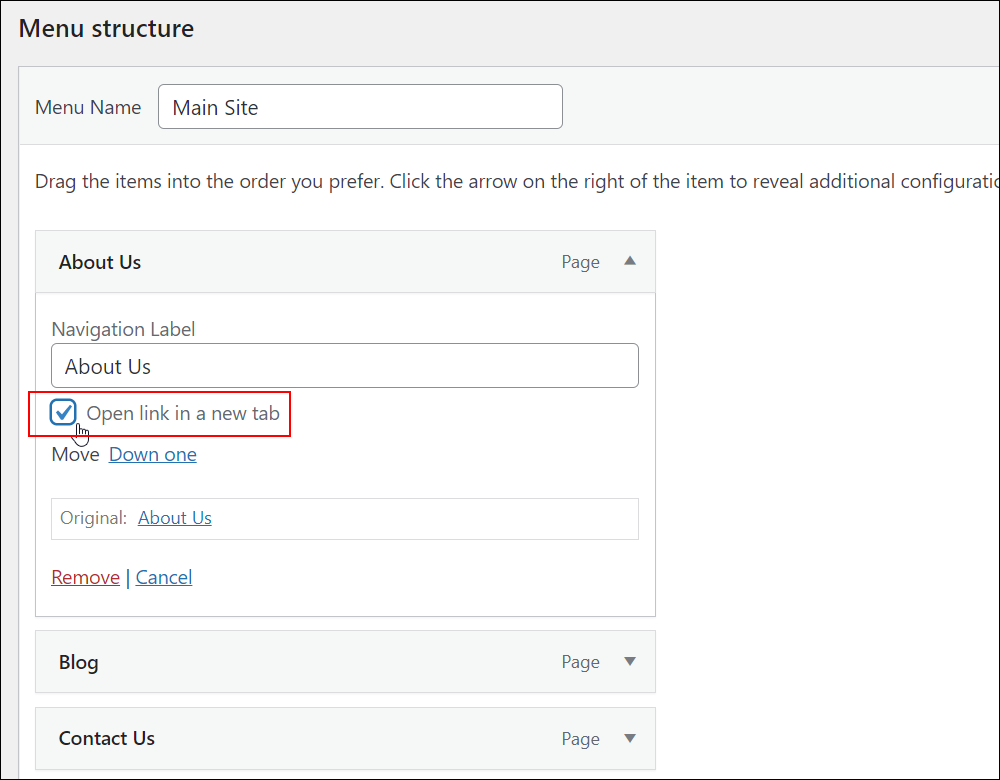Move the item using 'Down one' link
The image size is (1000, 780).
tap(152, 454)
